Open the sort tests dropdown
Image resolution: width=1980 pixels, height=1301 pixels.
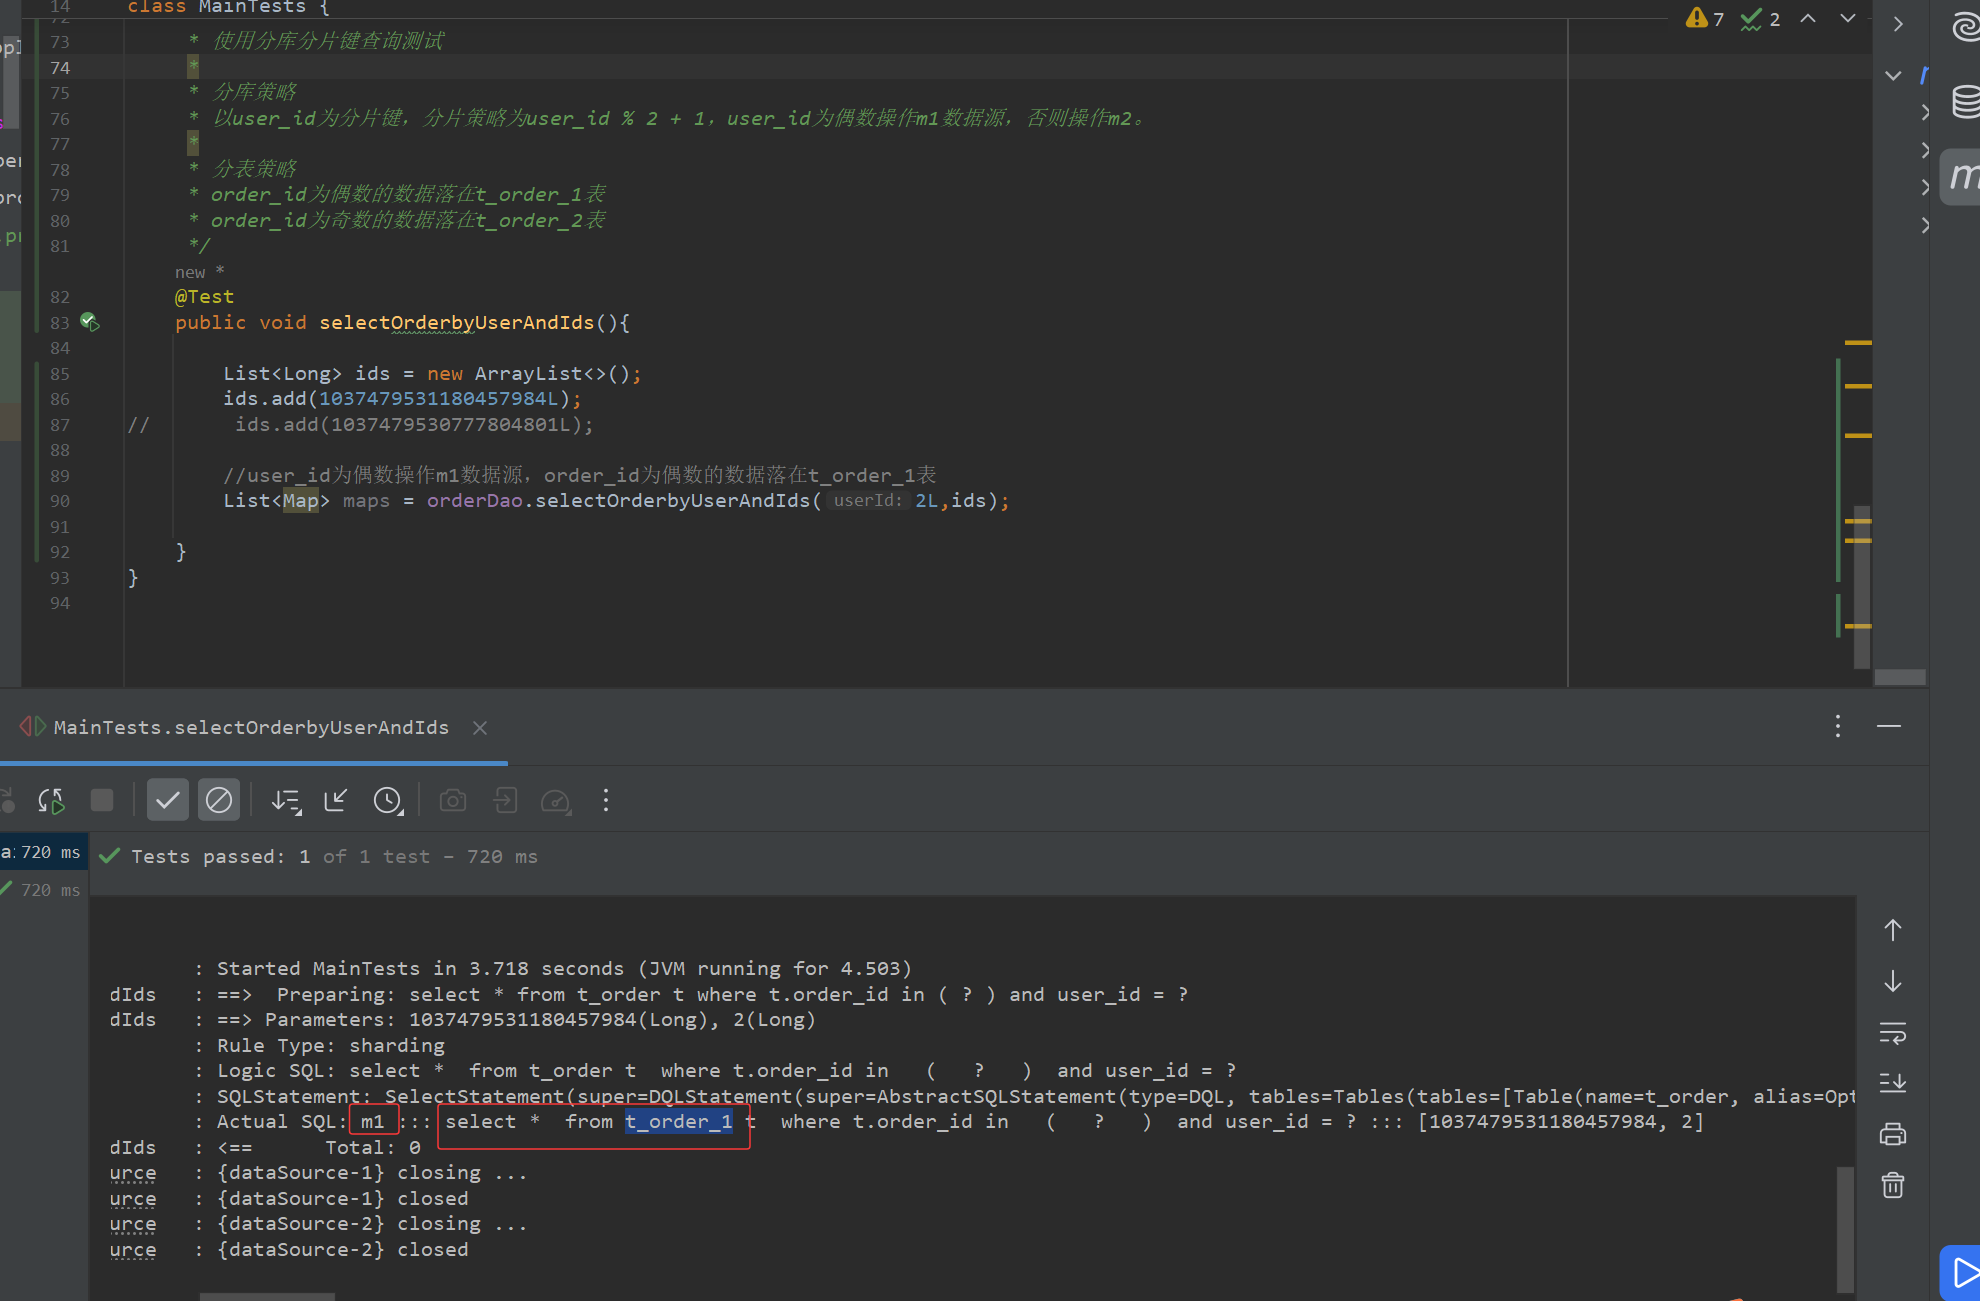click(286, 801)
